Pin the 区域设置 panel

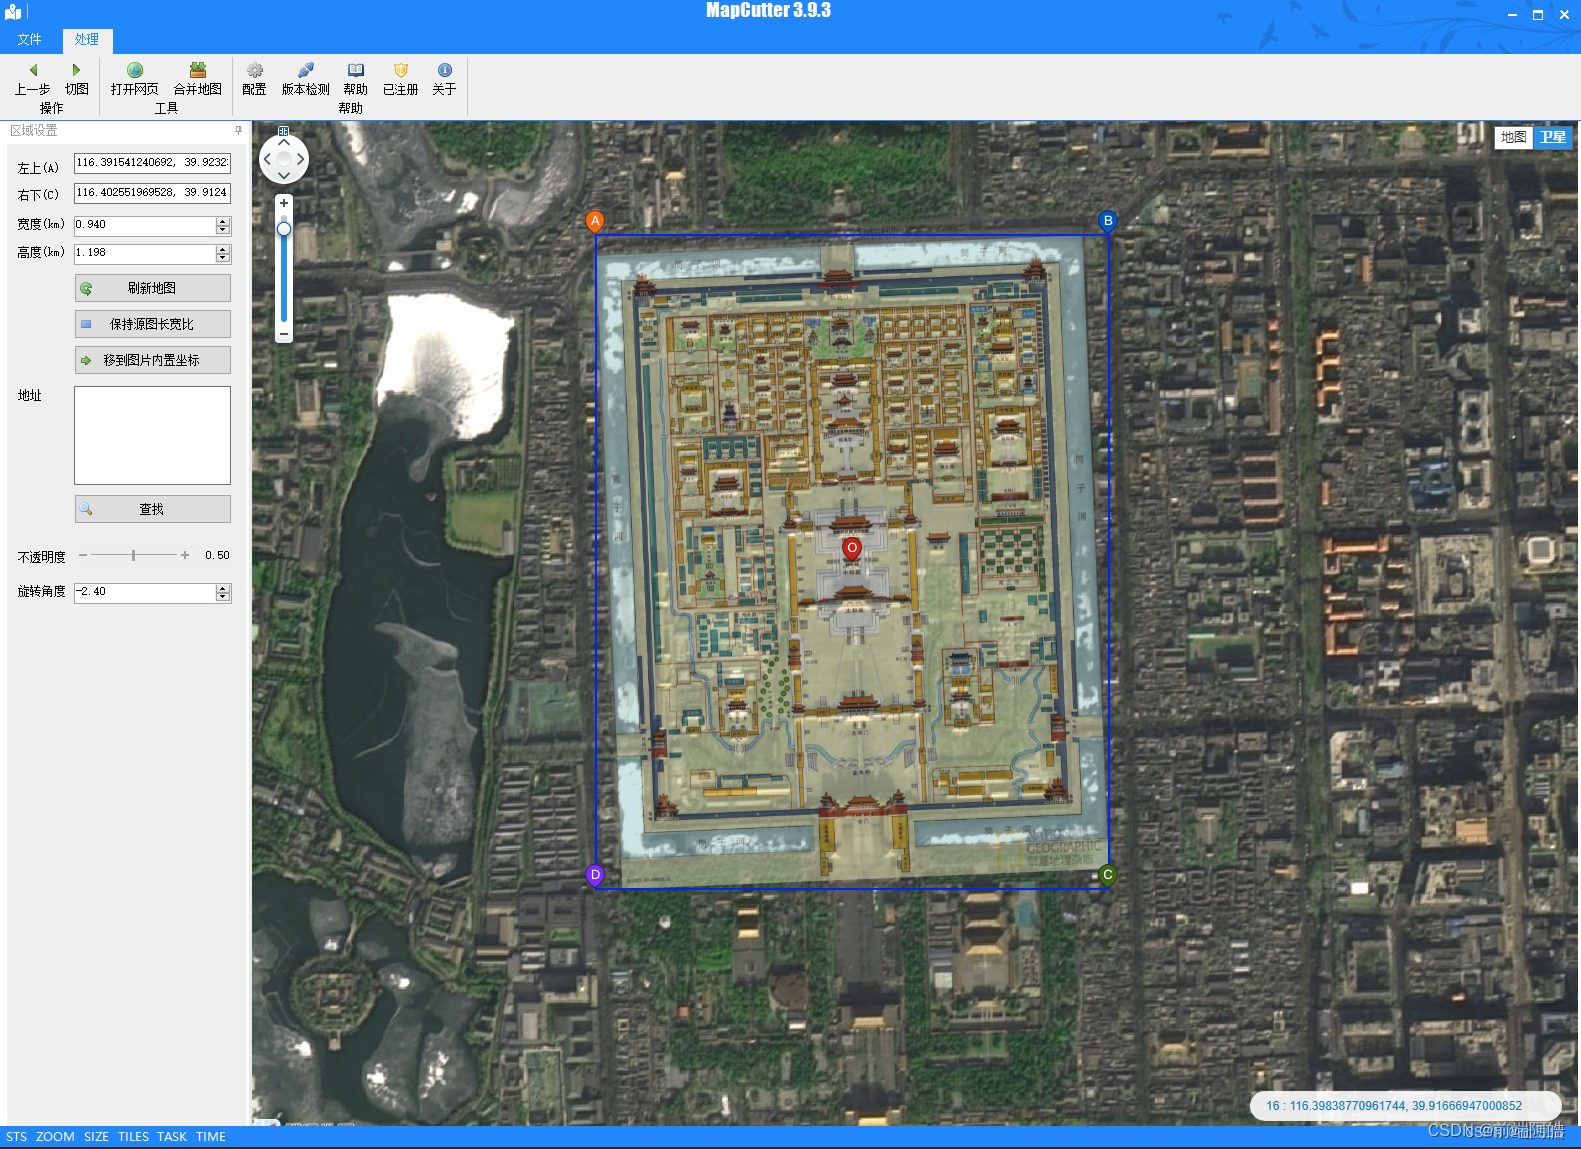point(238,130)
